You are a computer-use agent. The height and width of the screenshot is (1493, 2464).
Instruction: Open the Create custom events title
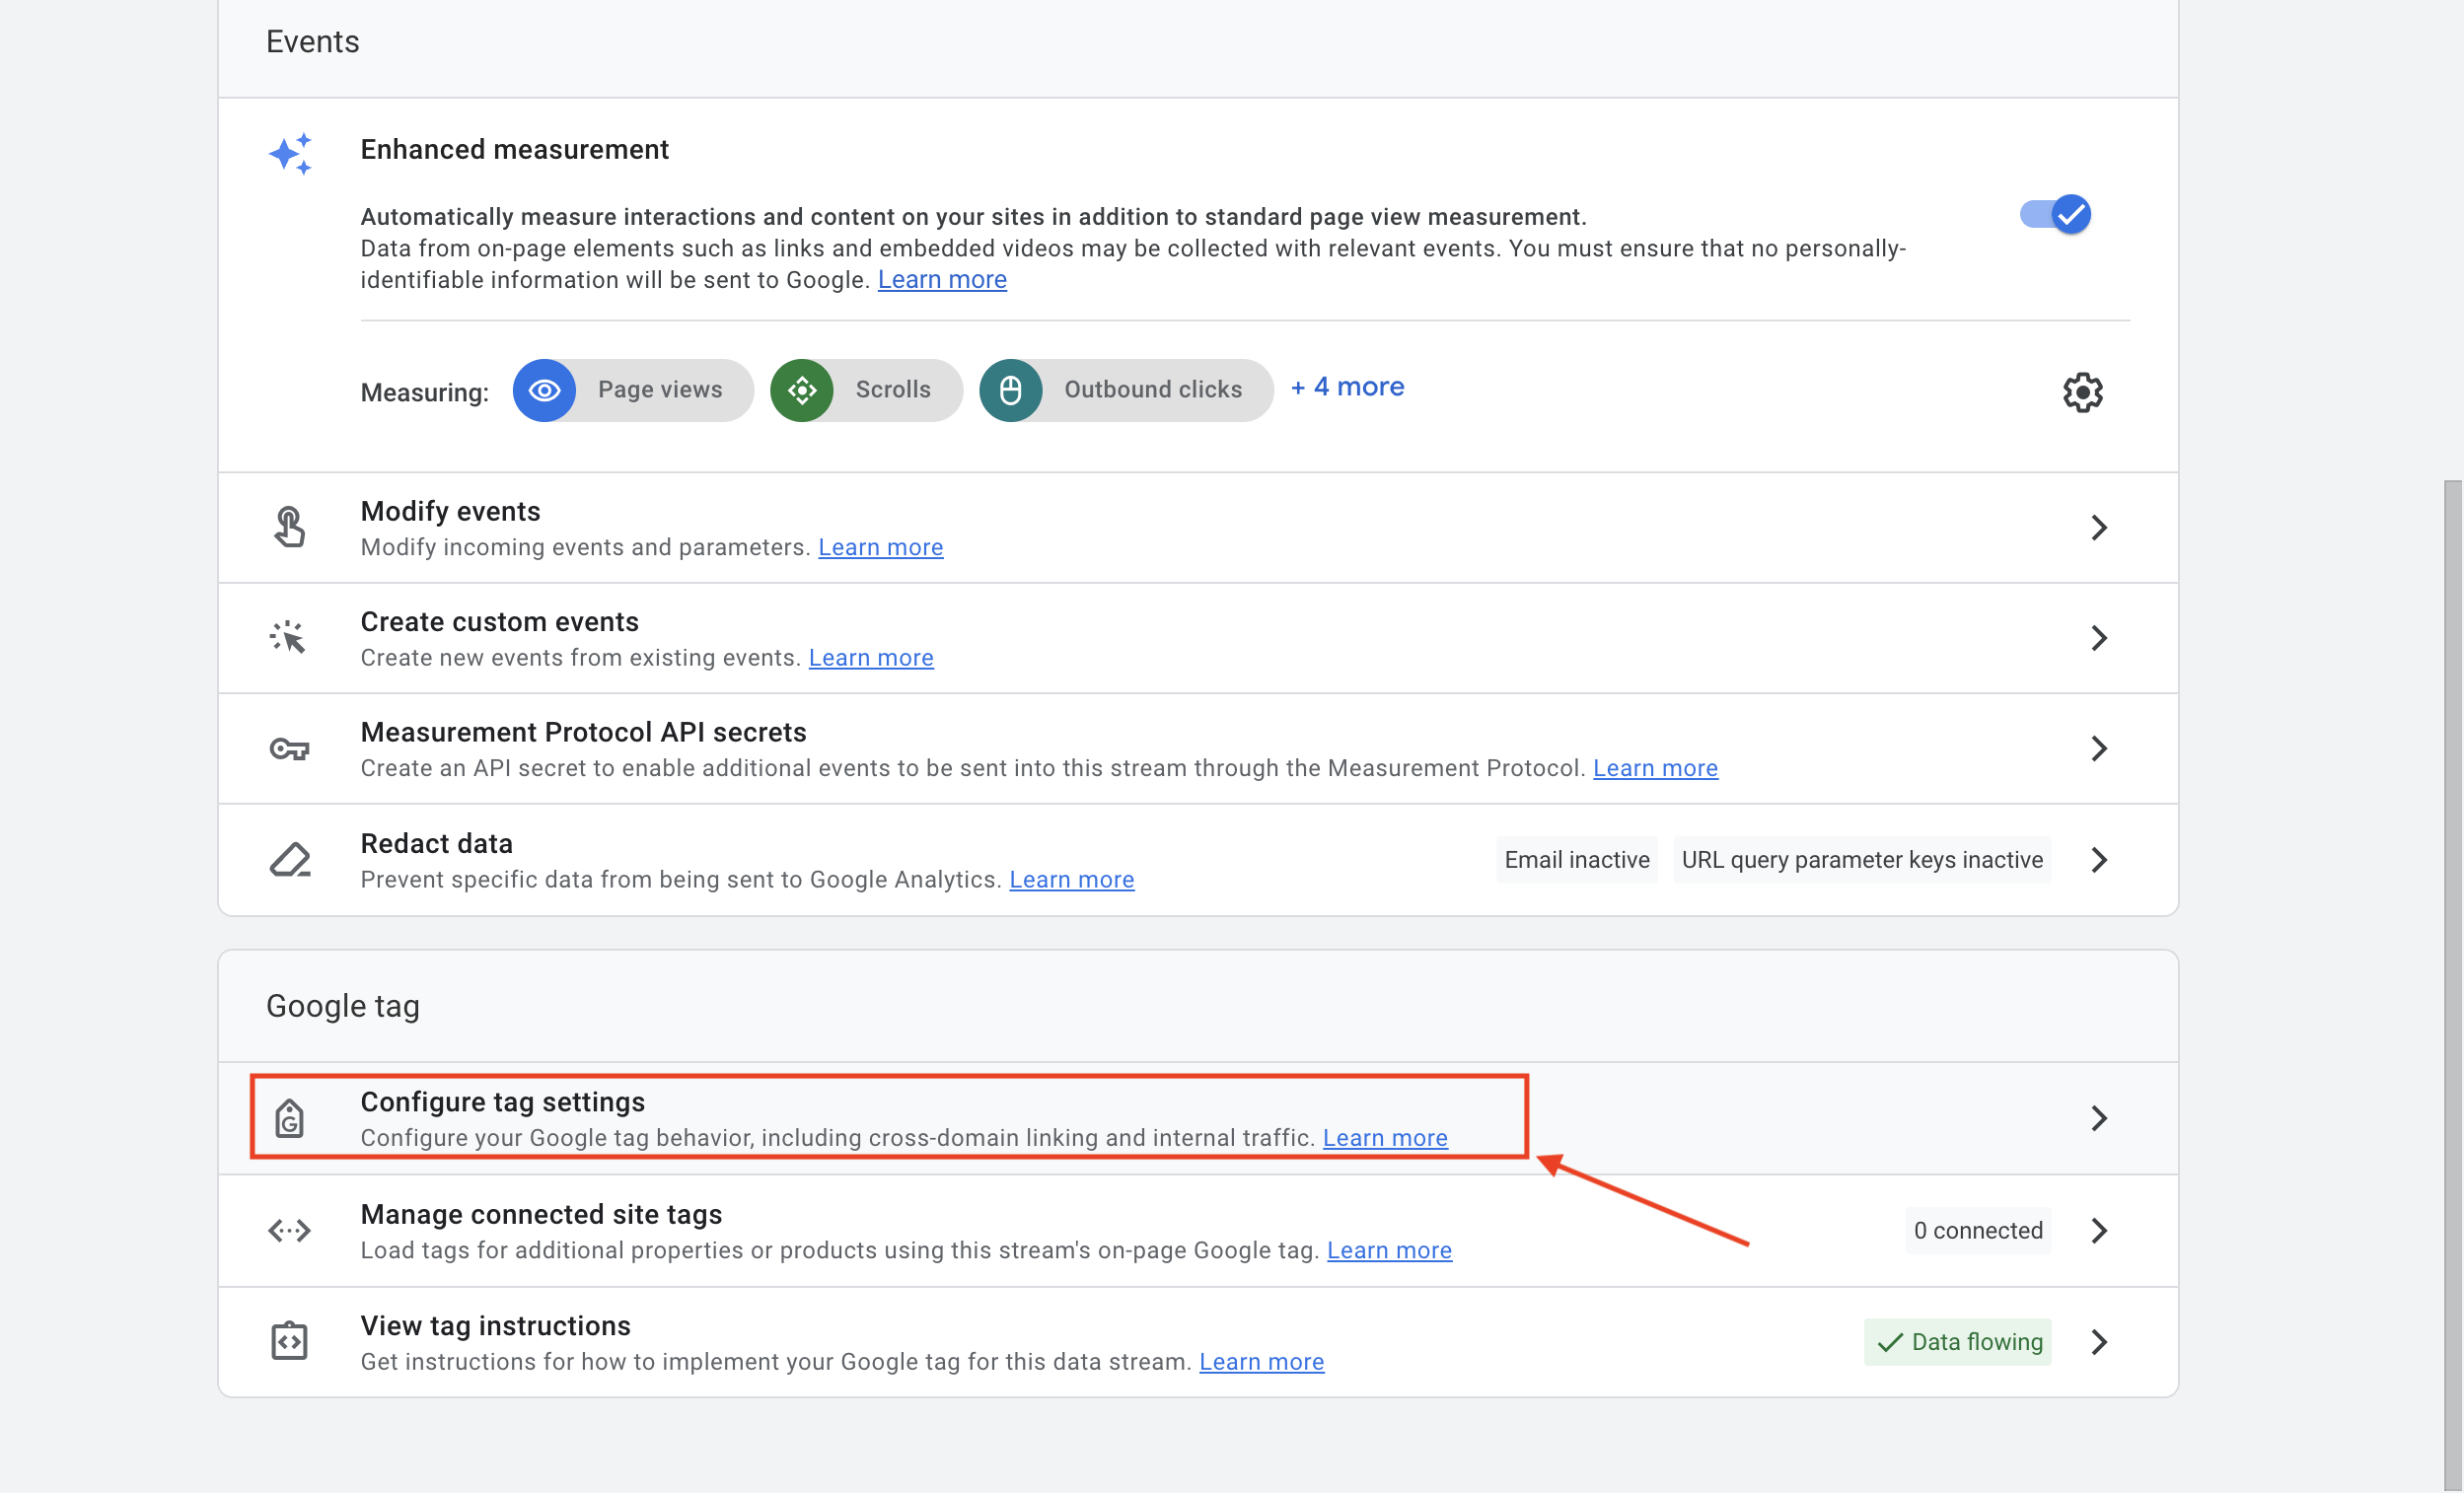point(499,622)
